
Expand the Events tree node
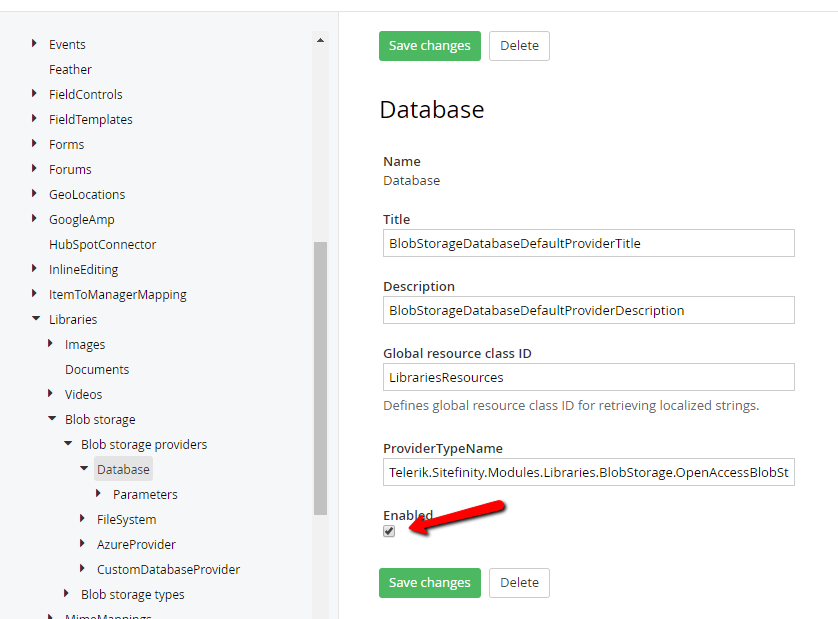click(x=35, y=44)
